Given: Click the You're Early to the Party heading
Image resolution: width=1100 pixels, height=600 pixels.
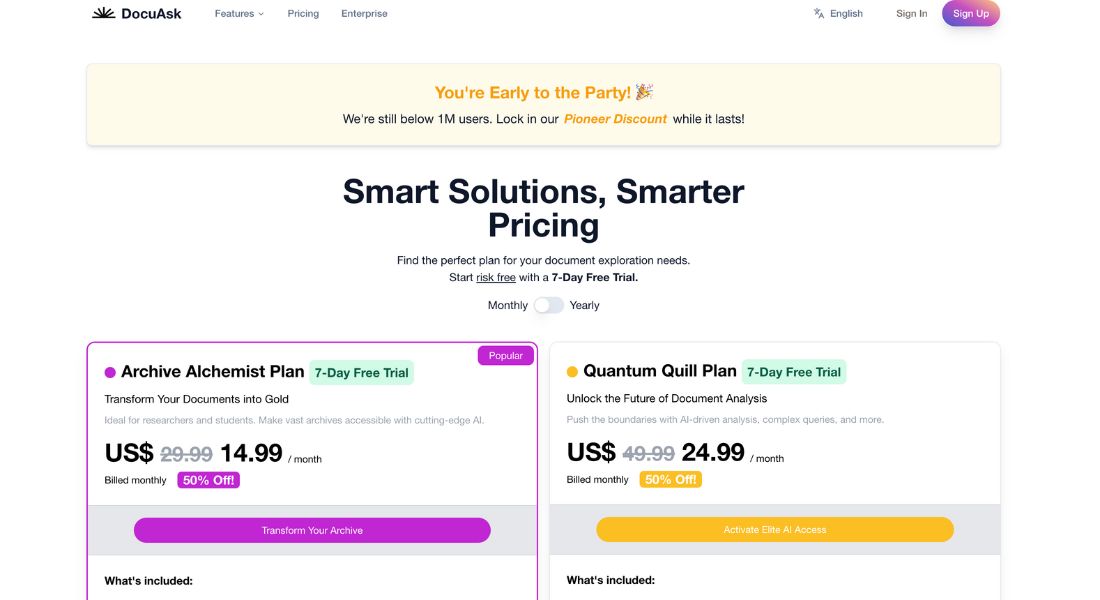Looking at the screenshot, I should (x=542, y=92).
